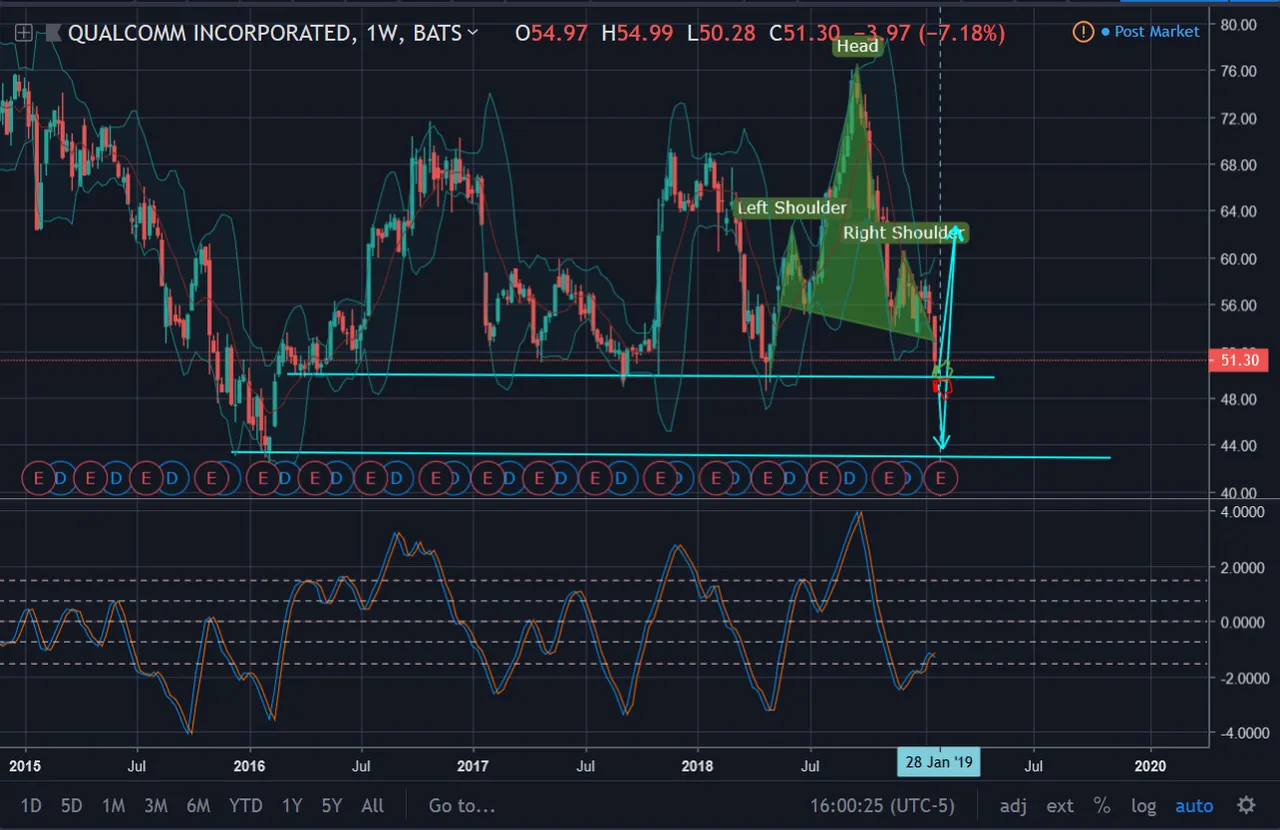1280x830 pixels.
Task: Click the change value −3.97 (−7.18%)
Action: click(927, 33)
